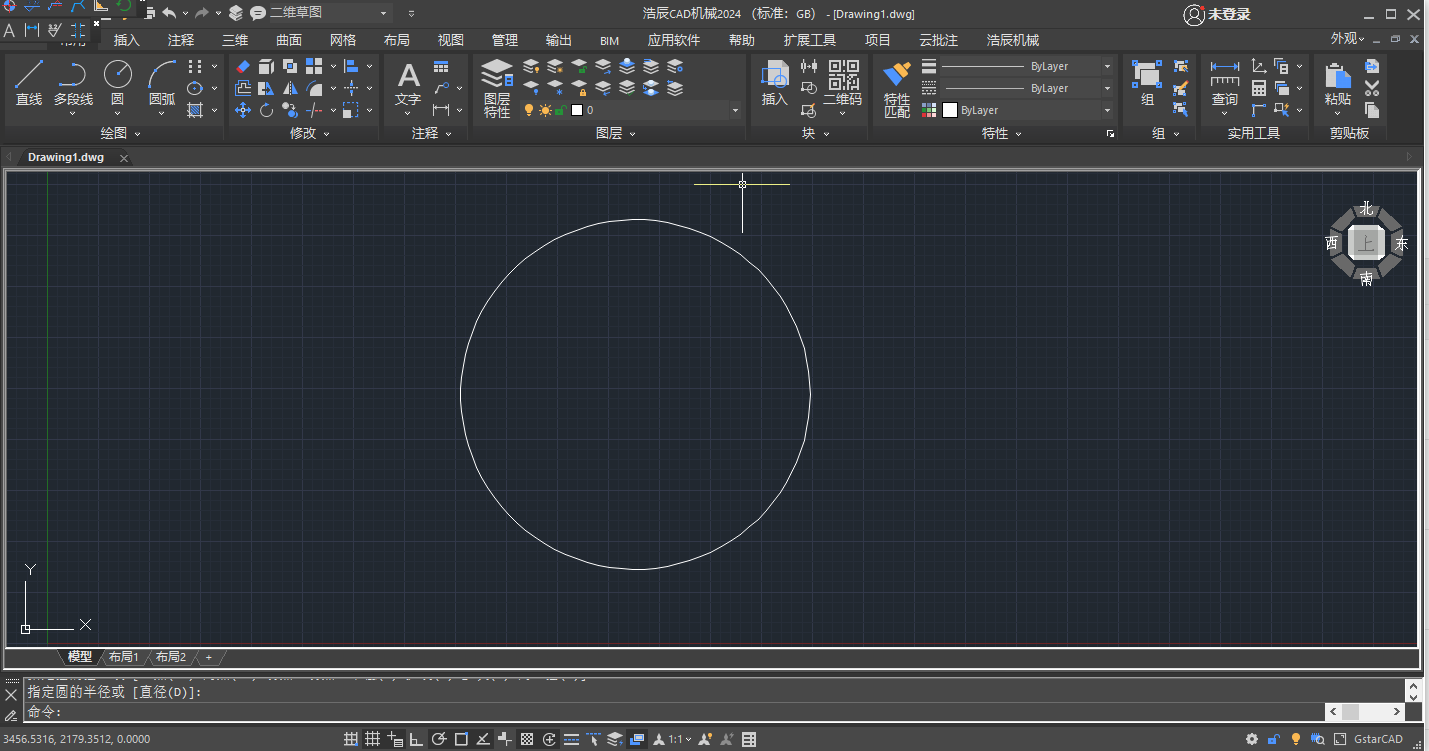Click the 粘贴 (Paste) icon
Image resolution: width=1429 pixels, height=751 pixels.
(x=1338, y=83)
